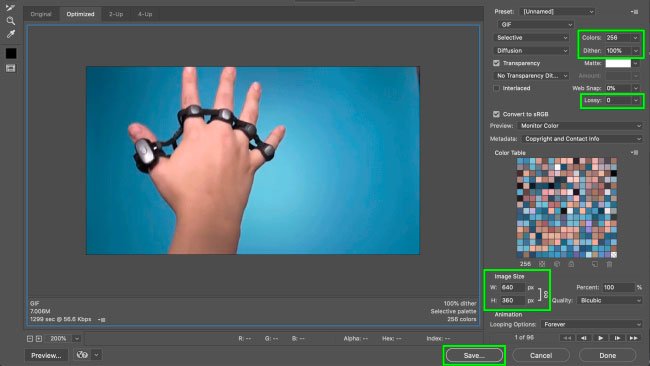Open the Diffusion dither method dropdown
The width and height of the screenshot is (650, 366).
(x=531, y=51)
